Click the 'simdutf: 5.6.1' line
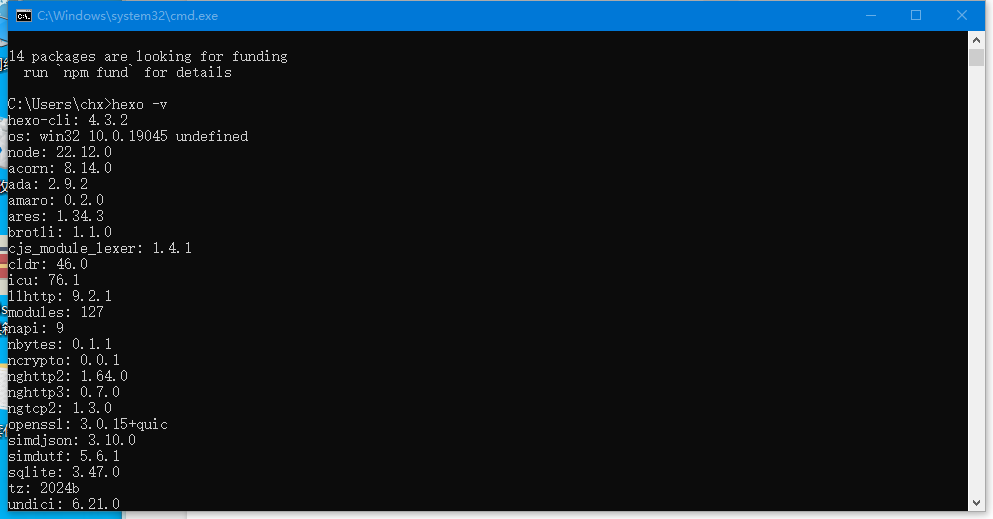The image size is (993, 519). [64, 456]
